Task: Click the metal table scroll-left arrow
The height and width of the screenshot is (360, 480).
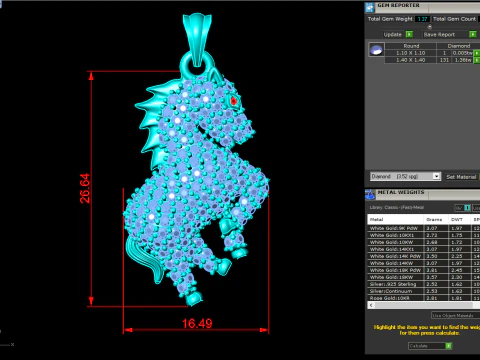Action: pyautogui.click(x=371, y=305)
